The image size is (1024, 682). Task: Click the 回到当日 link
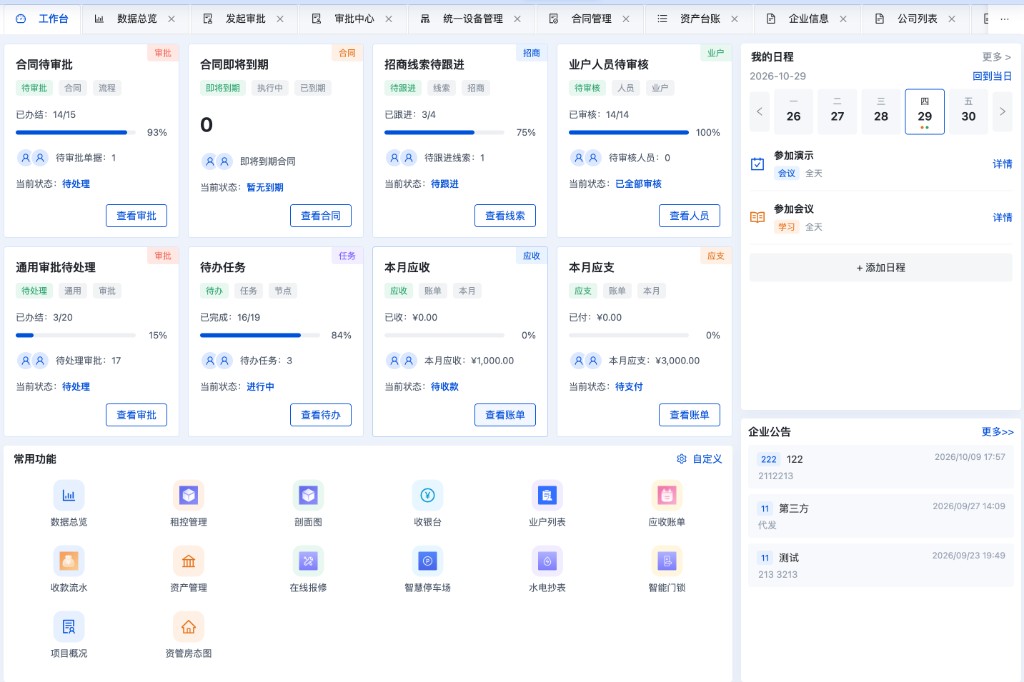992,76
